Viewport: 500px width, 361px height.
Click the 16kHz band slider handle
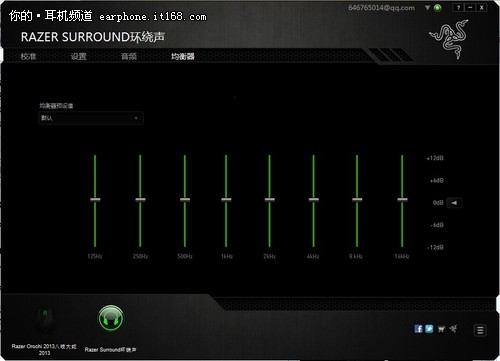point(402,200)
